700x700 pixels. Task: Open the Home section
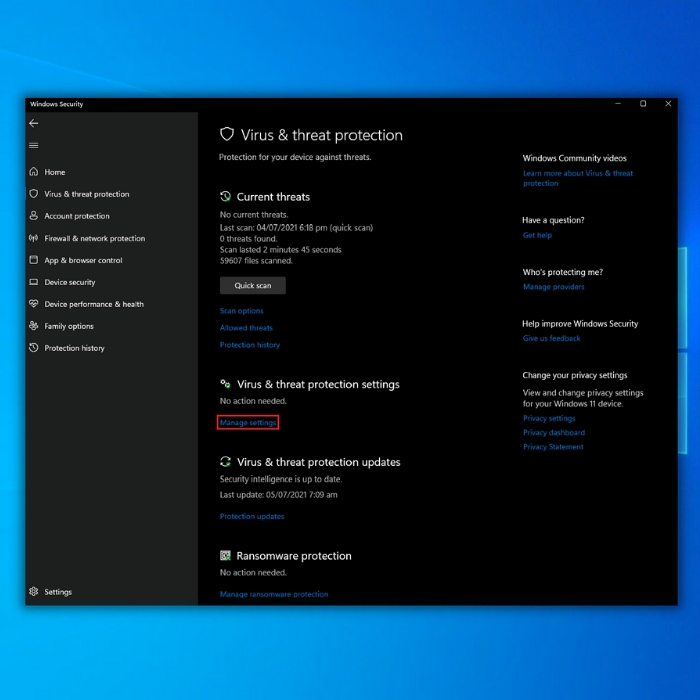pos(54,172)
